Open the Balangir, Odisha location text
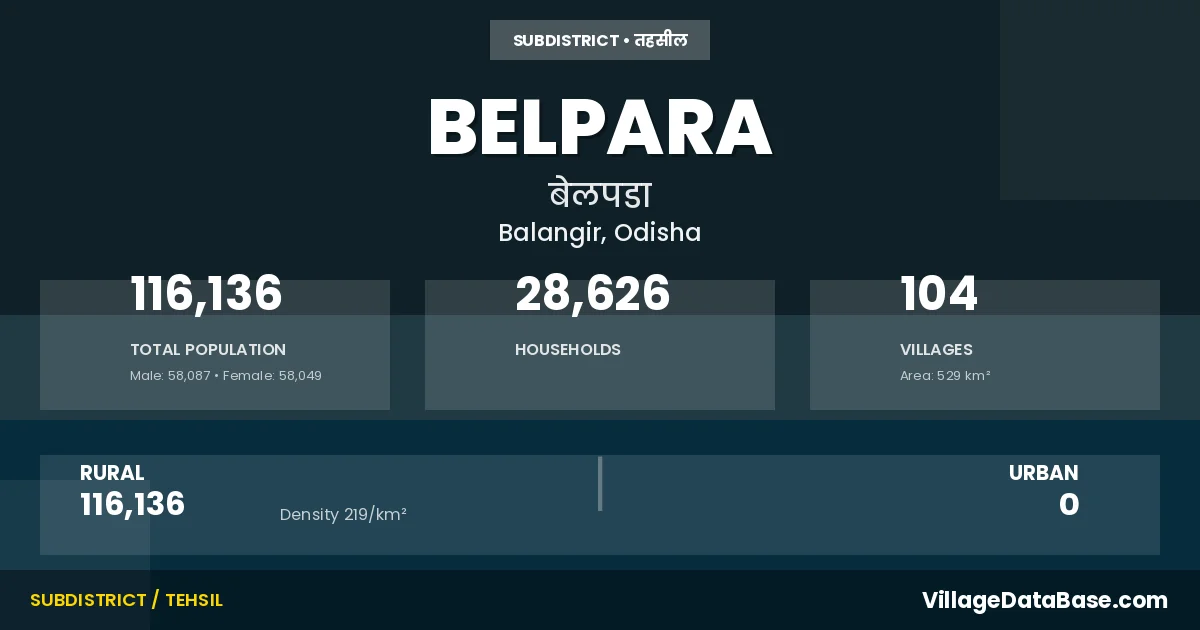 coord(600,233)
